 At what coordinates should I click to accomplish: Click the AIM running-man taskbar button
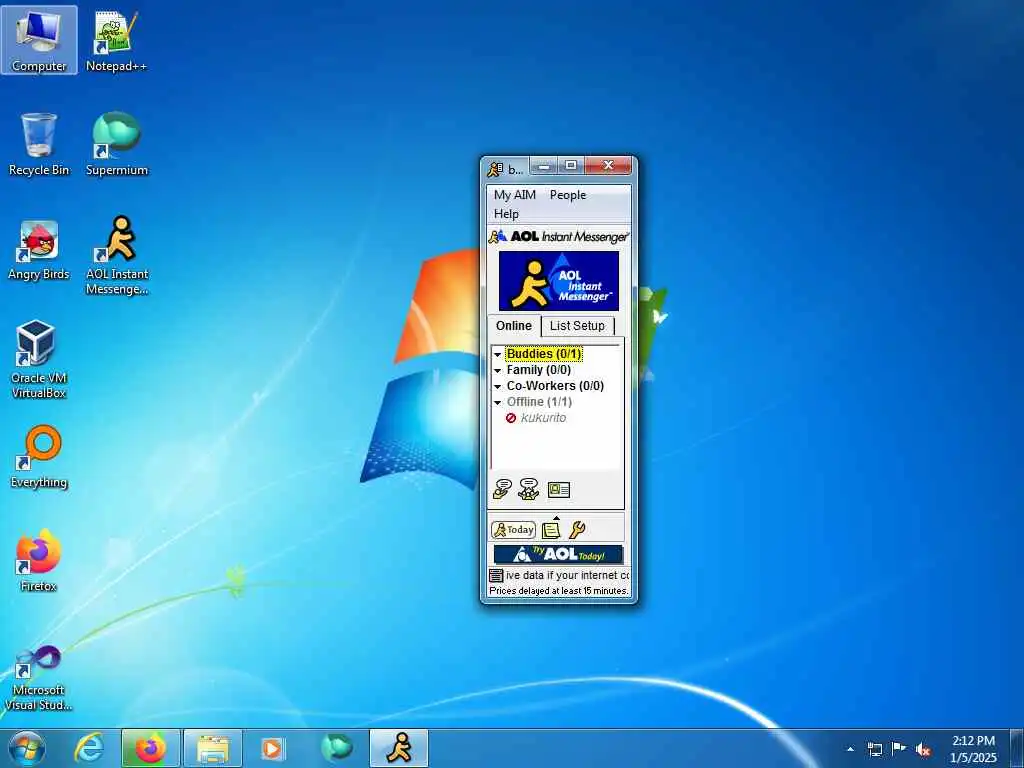pyautogui.click(x=399, y=748)
